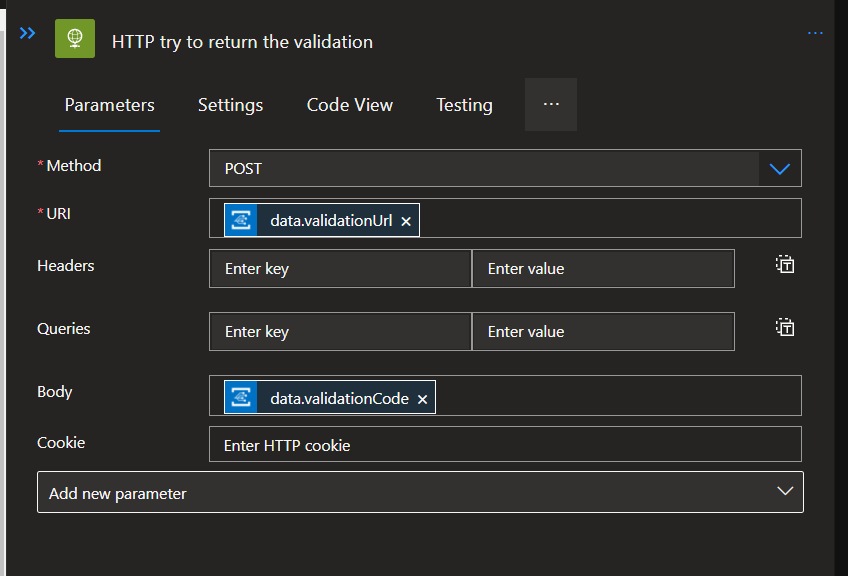Open the overflow tab menu beside Testing
The image size is (848, 576).
550,104
